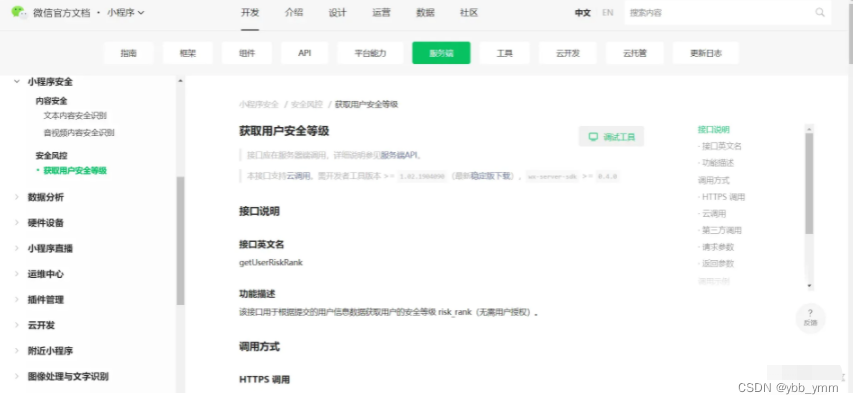Open the 设计 top menu item
The height and width of the screenshot is (404, 853).
(x=337, y=13)
